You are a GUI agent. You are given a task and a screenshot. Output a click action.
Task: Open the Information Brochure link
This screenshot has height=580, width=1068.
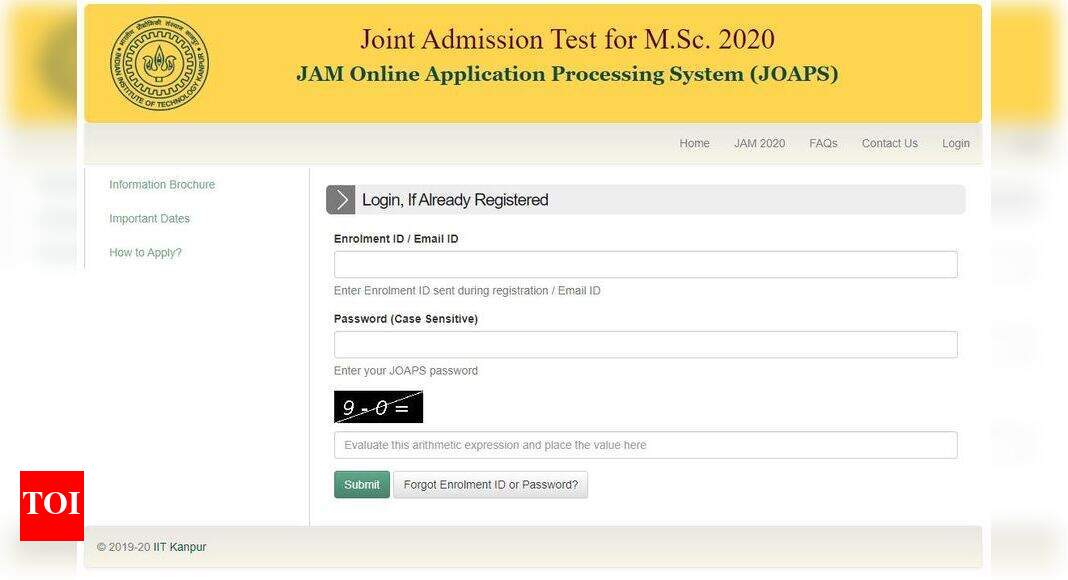162,184
